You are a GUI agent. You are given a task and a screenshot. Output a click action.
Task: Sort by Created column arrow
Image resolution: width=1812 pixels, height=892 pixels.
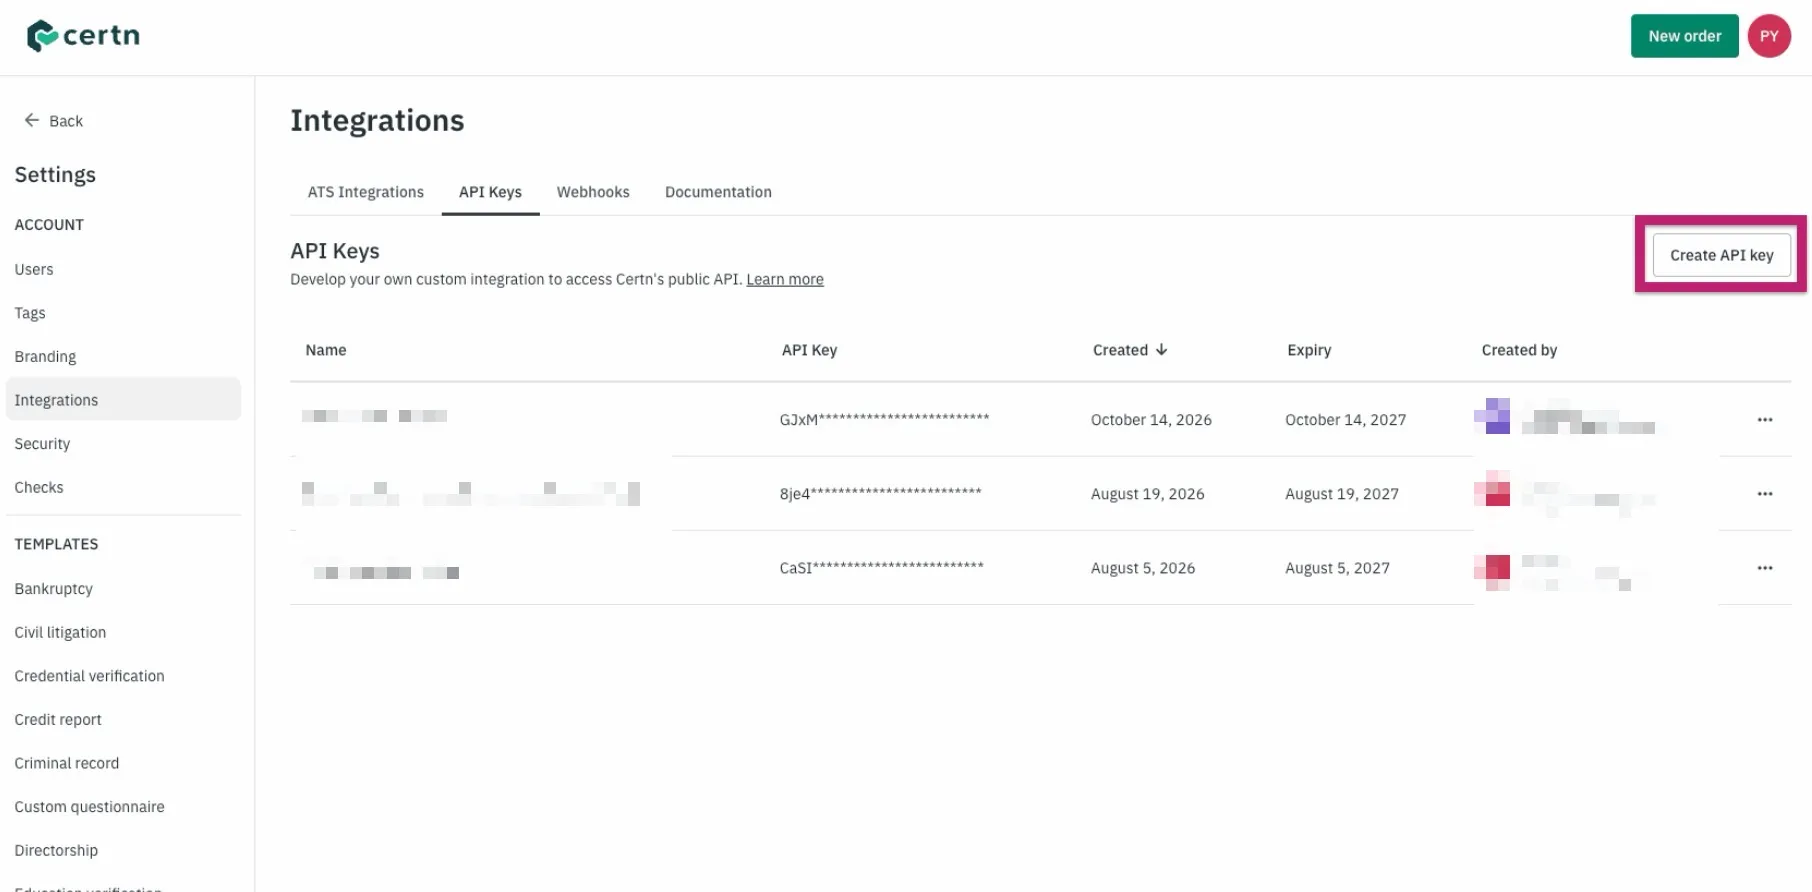tap(1161, 350)
